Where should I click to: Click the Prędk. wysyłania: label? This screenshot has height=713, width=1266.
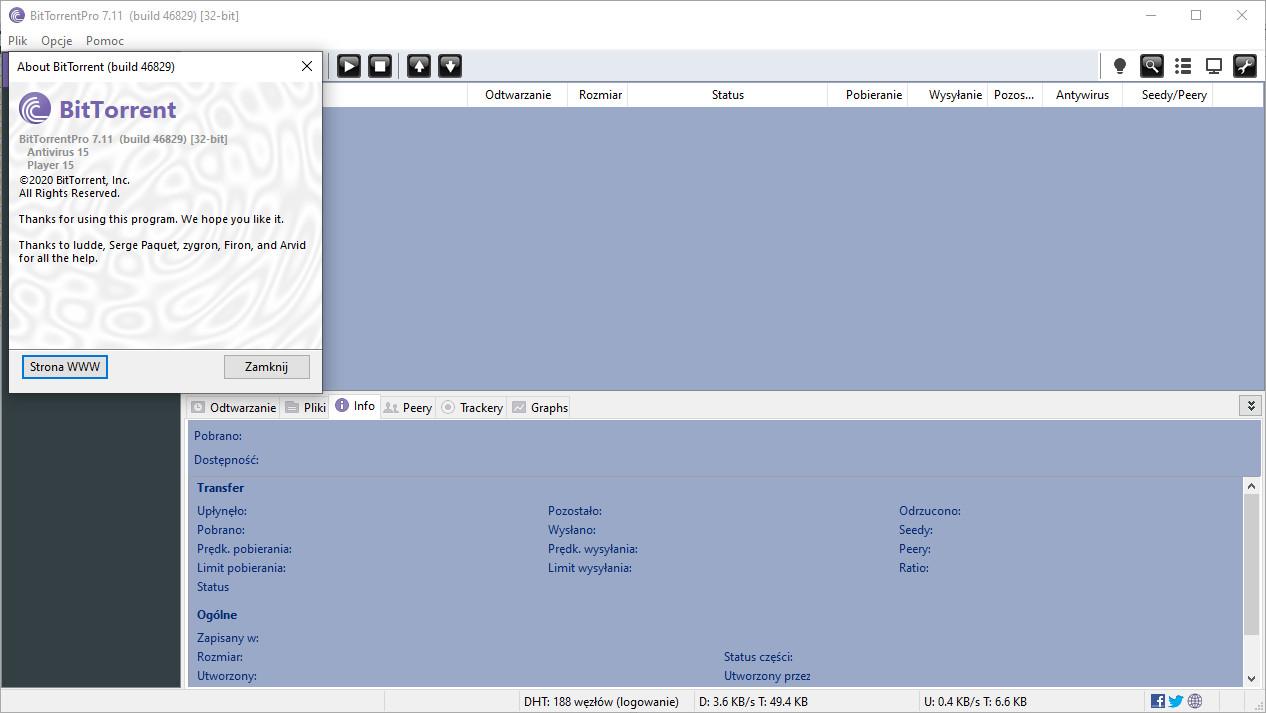593,549
